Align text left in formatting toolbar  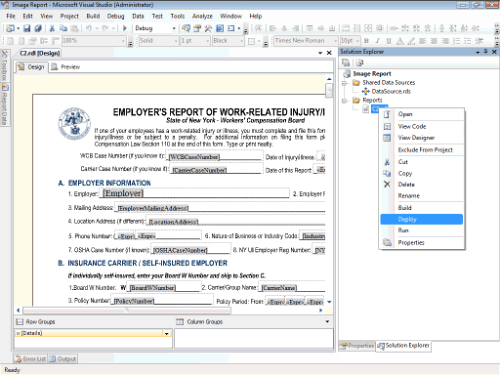point(423,41)
